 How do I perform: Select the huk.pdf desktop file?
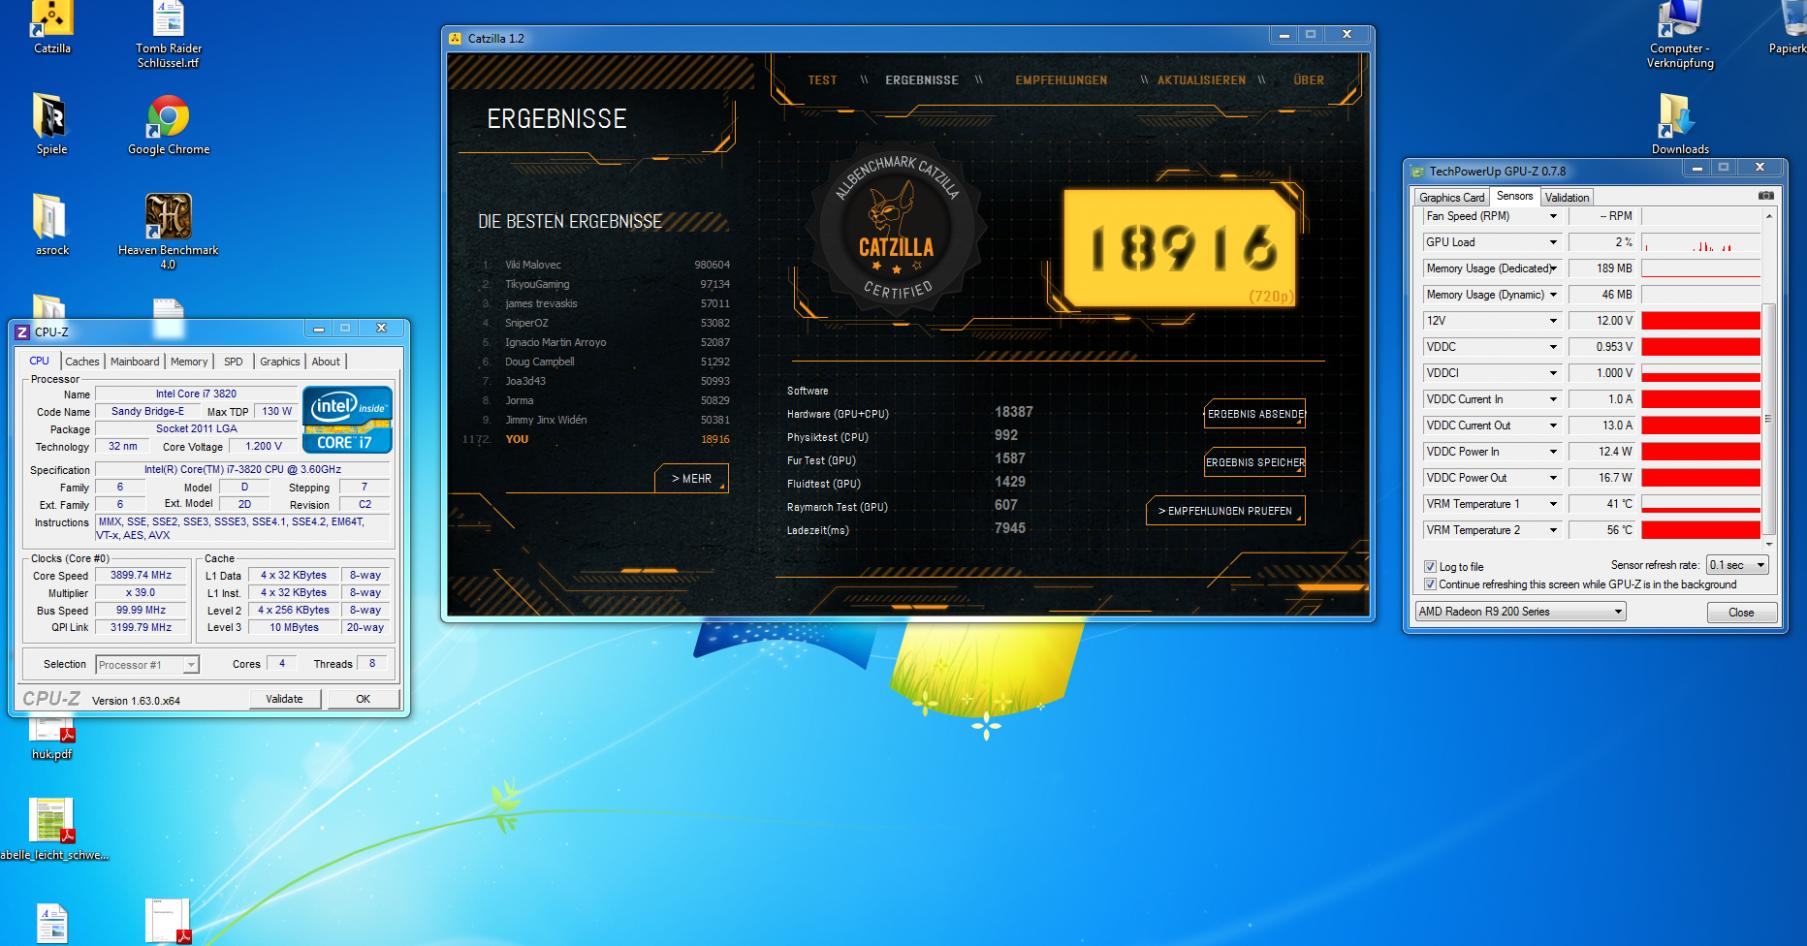52,740
